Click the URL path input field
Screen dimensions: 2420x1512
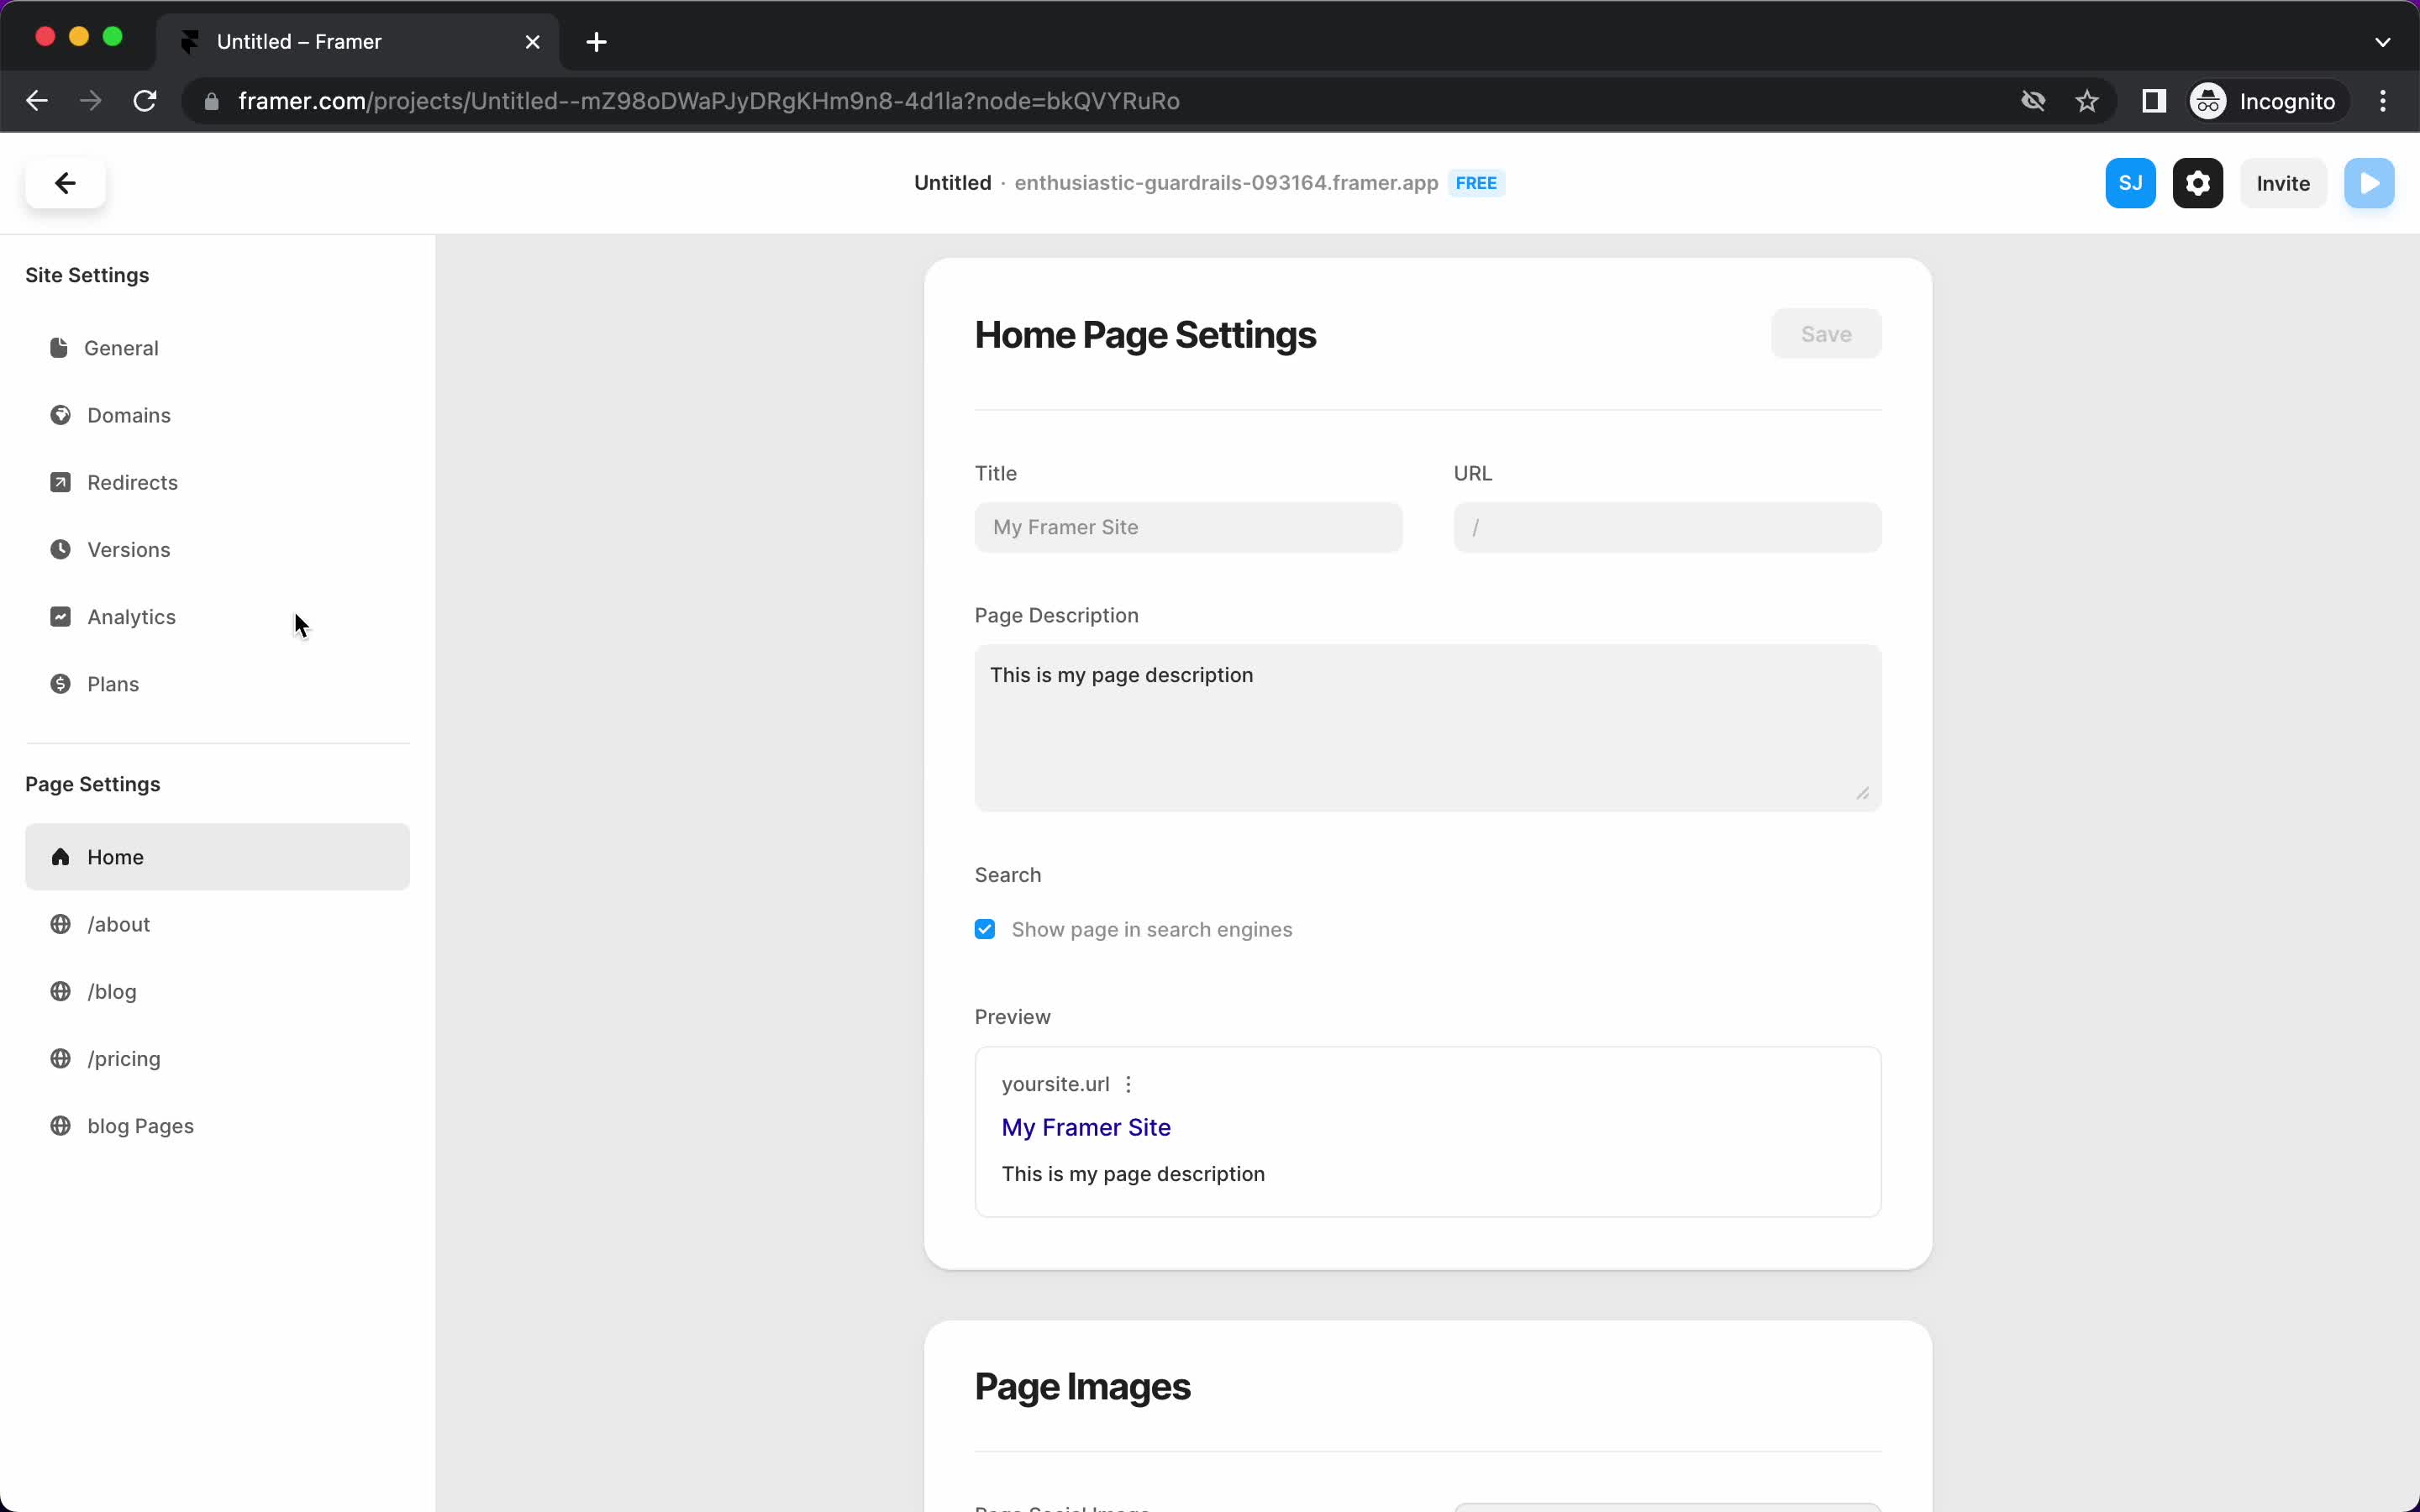pos(1667,526)
